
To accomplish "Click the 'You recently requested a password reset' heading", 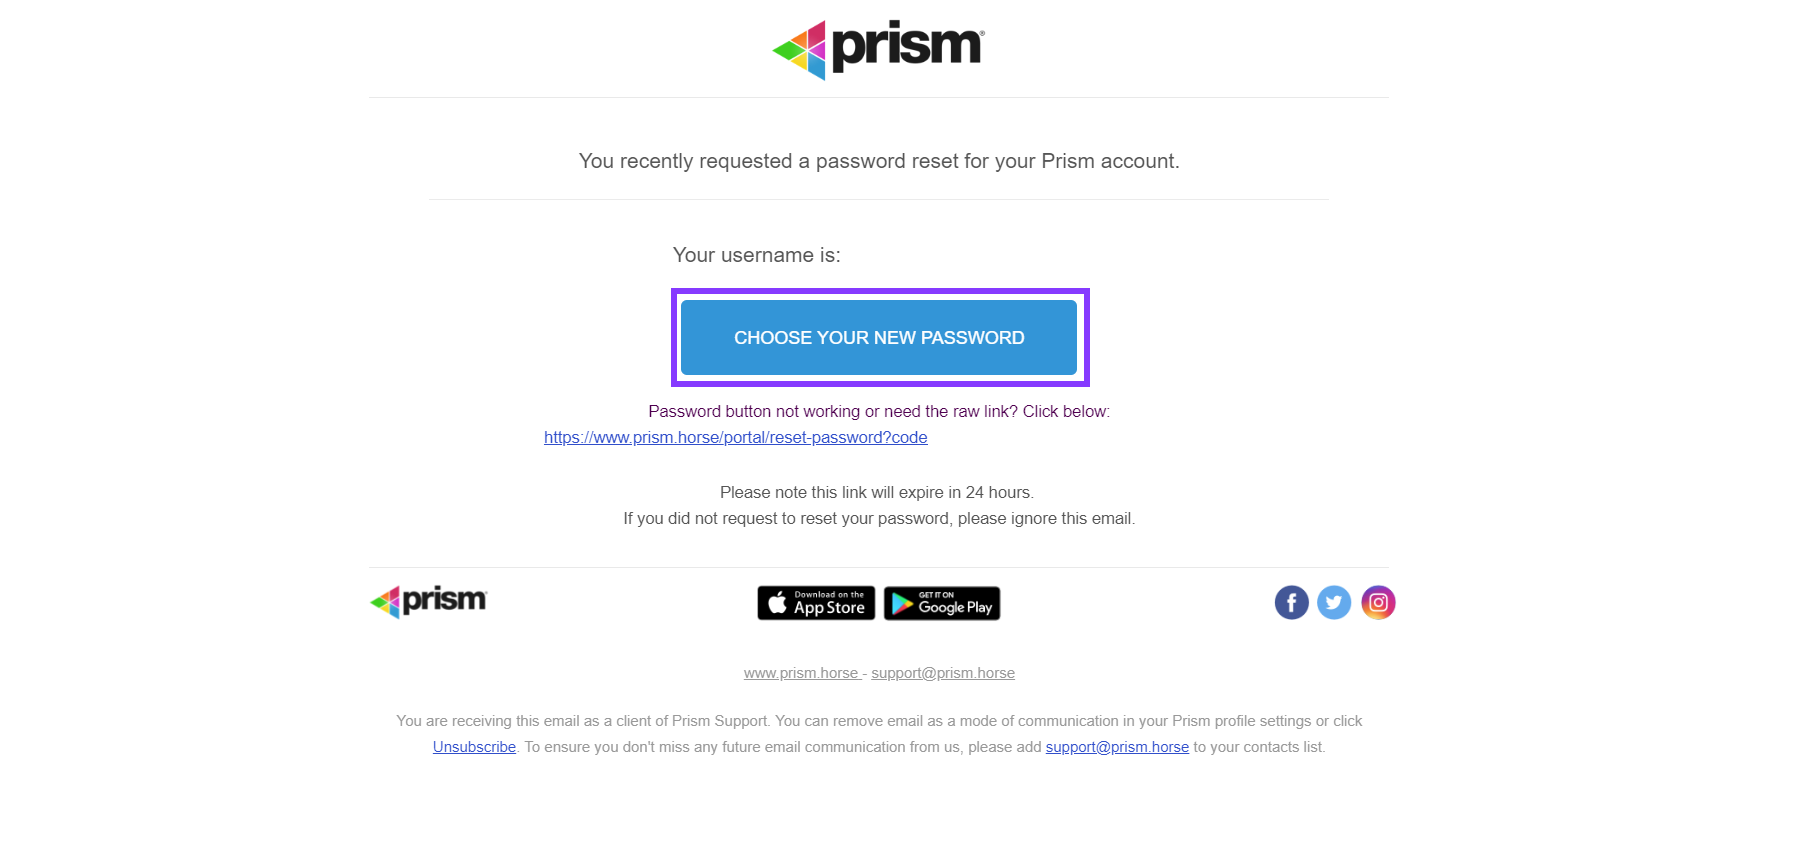I will click(878, 161).
